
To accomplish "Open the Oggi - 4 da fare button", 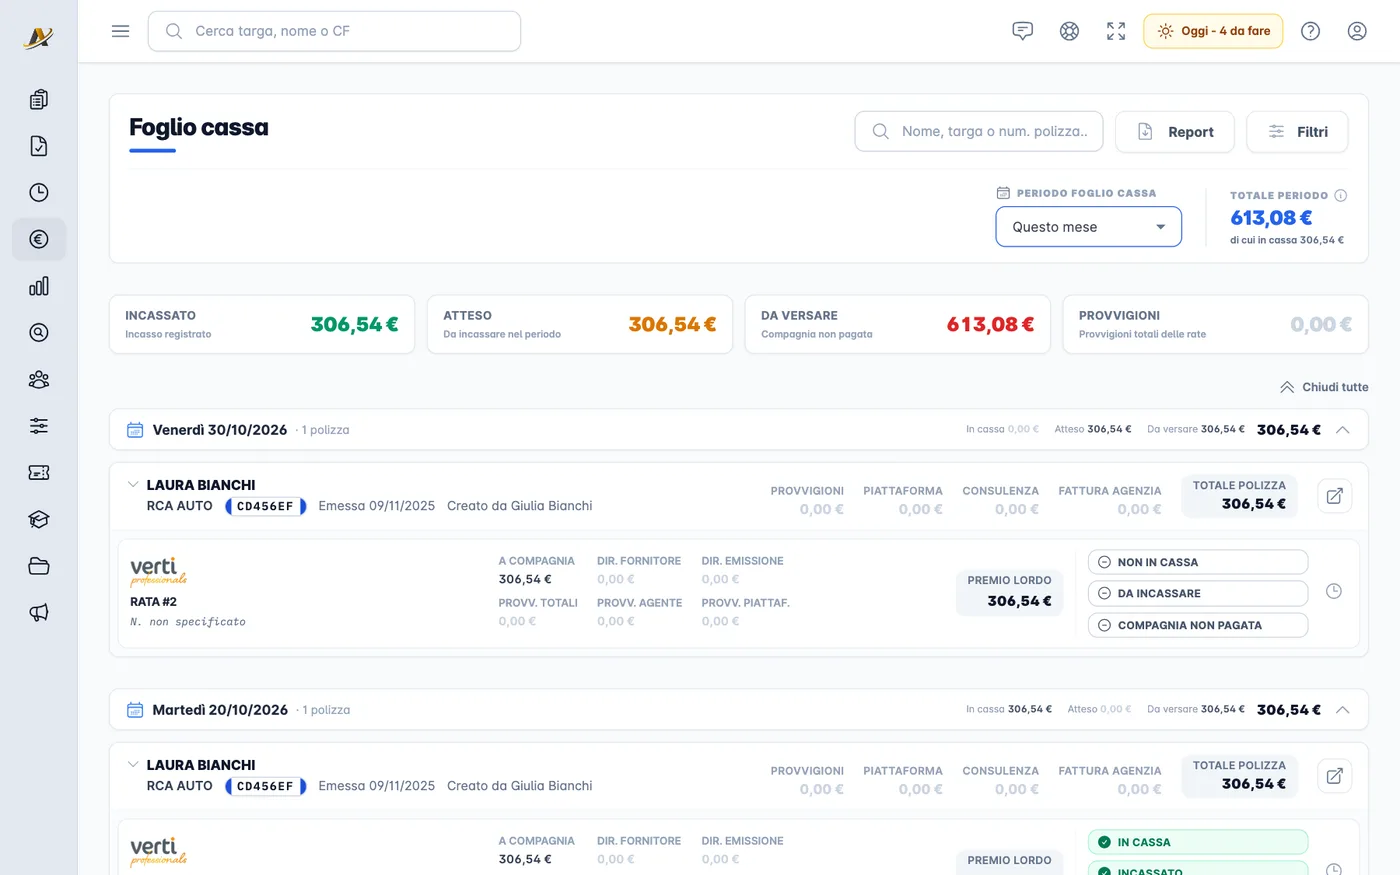I will (x=1213, y=31).
